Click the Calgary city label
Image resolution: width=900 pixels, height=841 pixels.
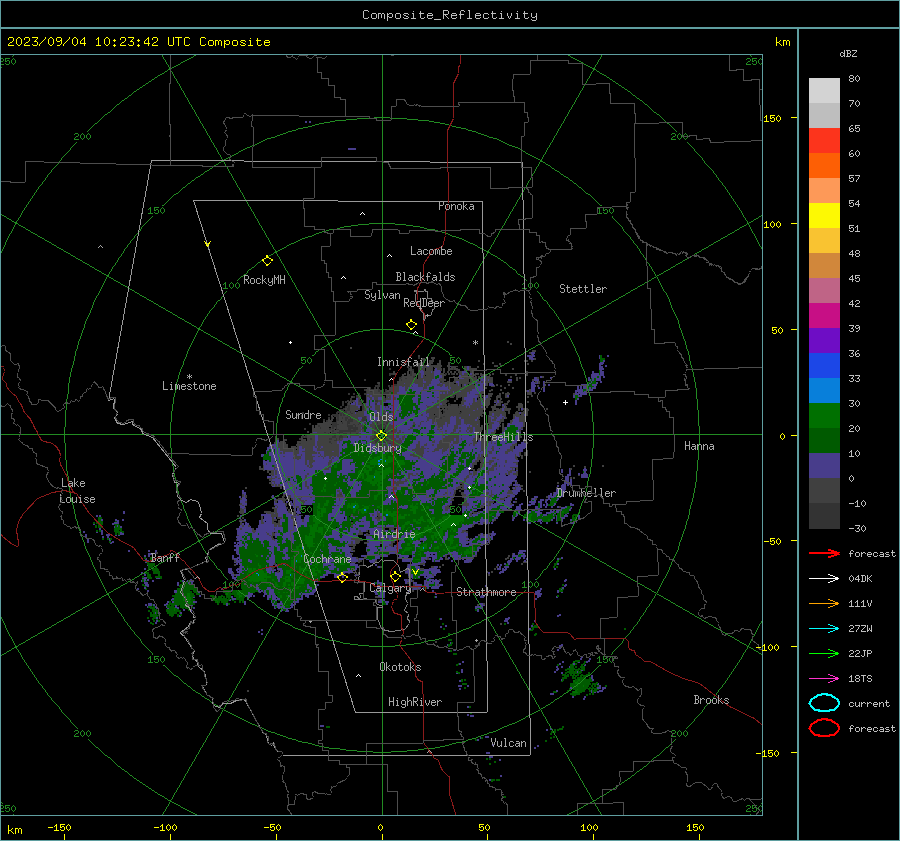point(390,588)
